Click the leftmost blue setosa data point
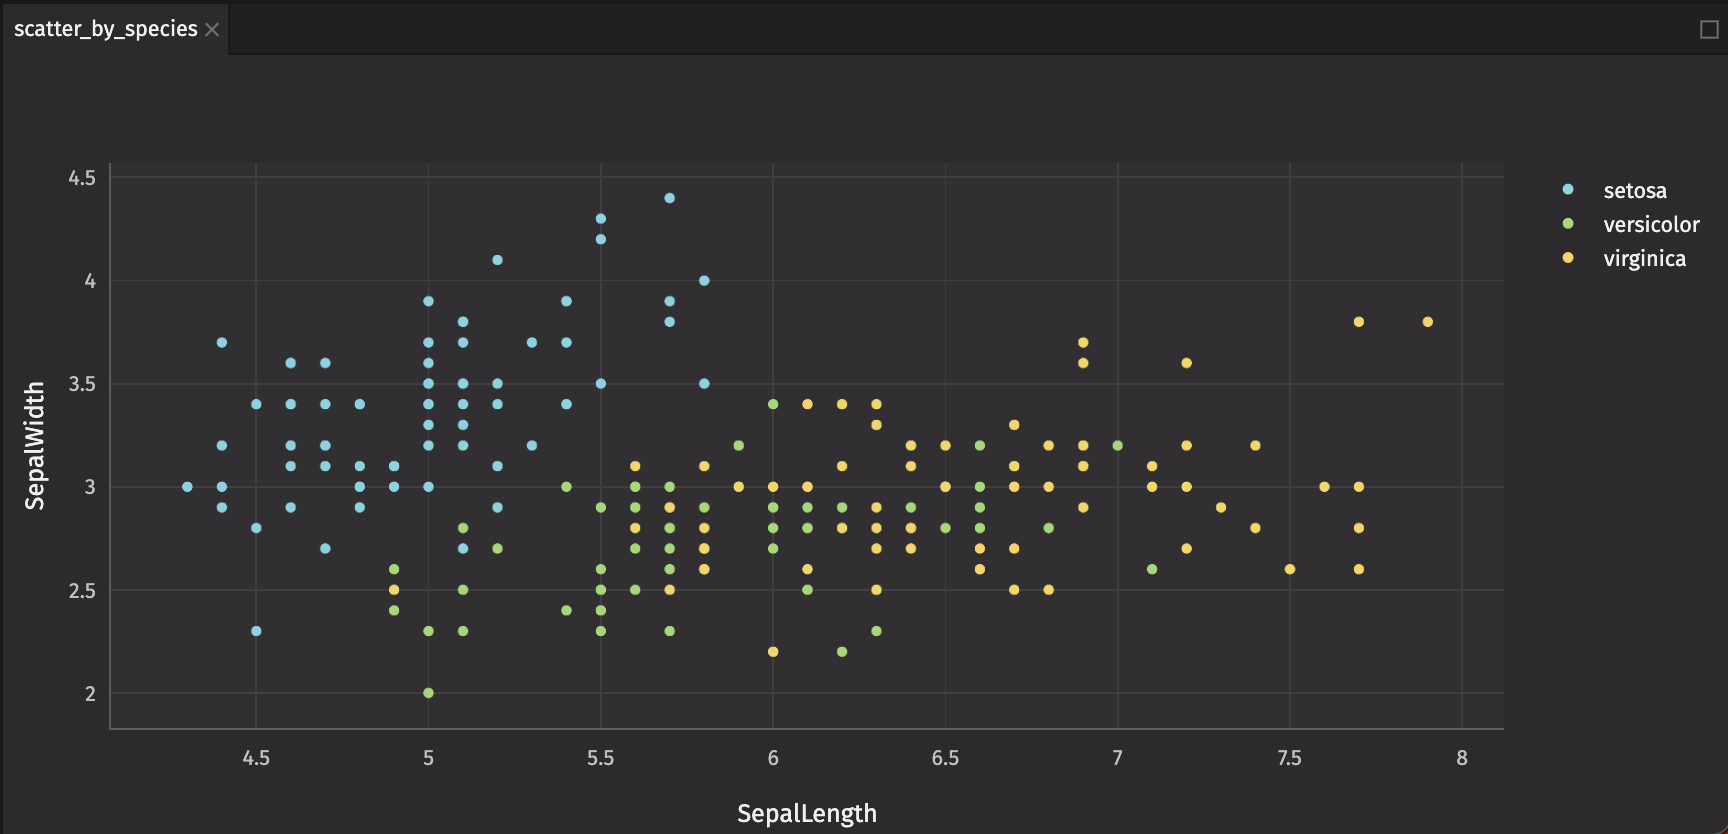This screenshot has height=834, width=1728. [187, 487]
